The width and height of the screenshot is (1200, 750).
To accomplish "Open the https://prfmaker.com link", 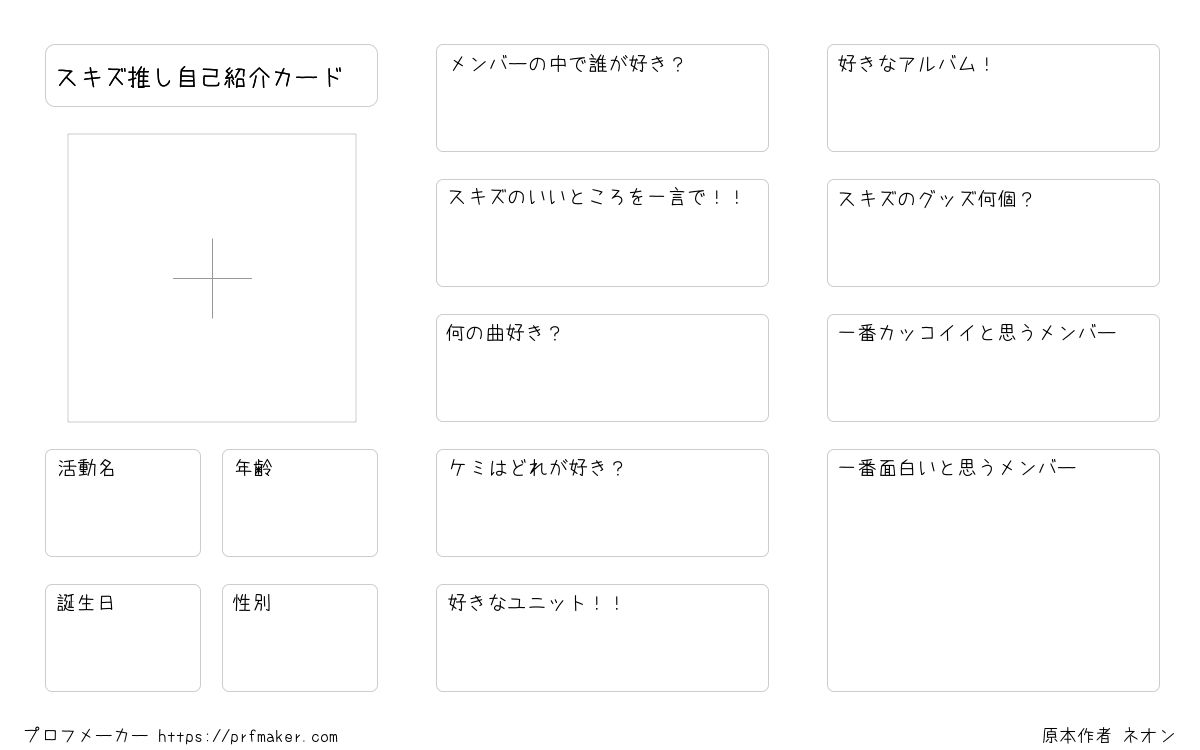I will (248, 736).
